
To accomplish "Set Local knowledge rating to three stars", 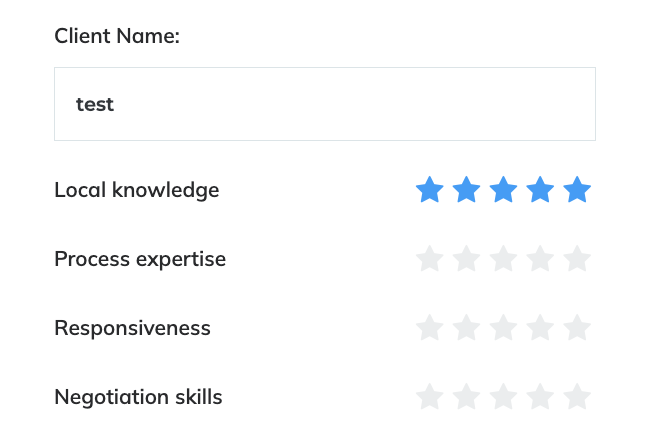I will (x=503, y=190).
